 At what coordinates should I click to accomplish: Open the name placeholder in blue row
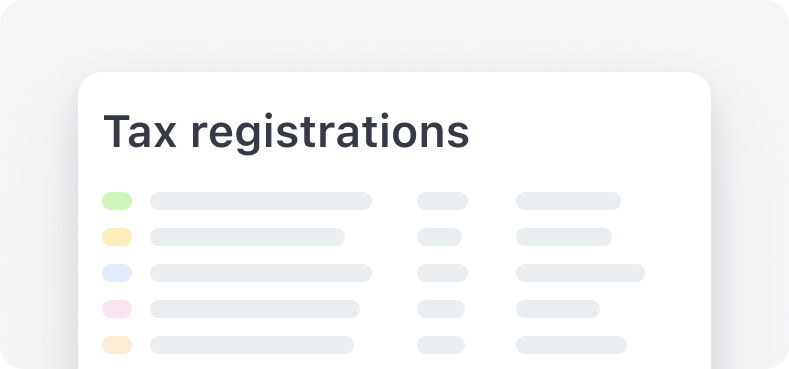[x=261, y=273]
